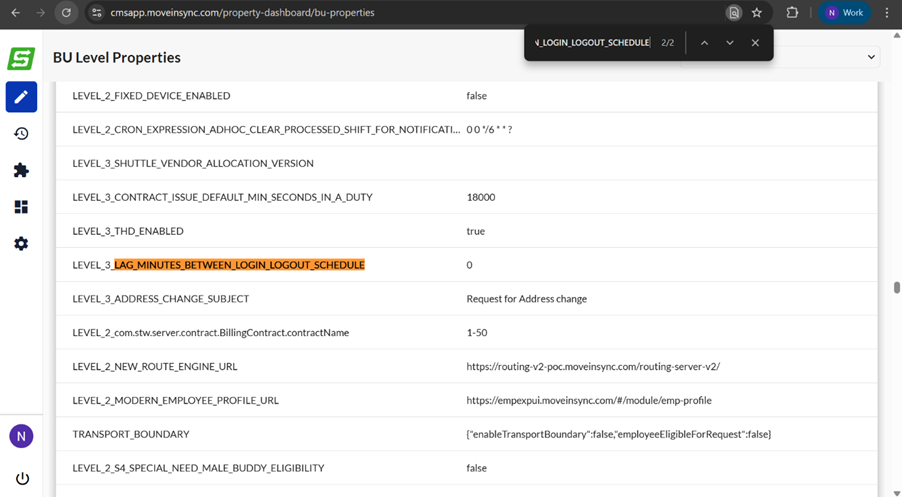Image resolution: width=902 pixels, height=497 pixels.
Task: Click the purple N user avatar in sidebar
Action: pos(21,436)
